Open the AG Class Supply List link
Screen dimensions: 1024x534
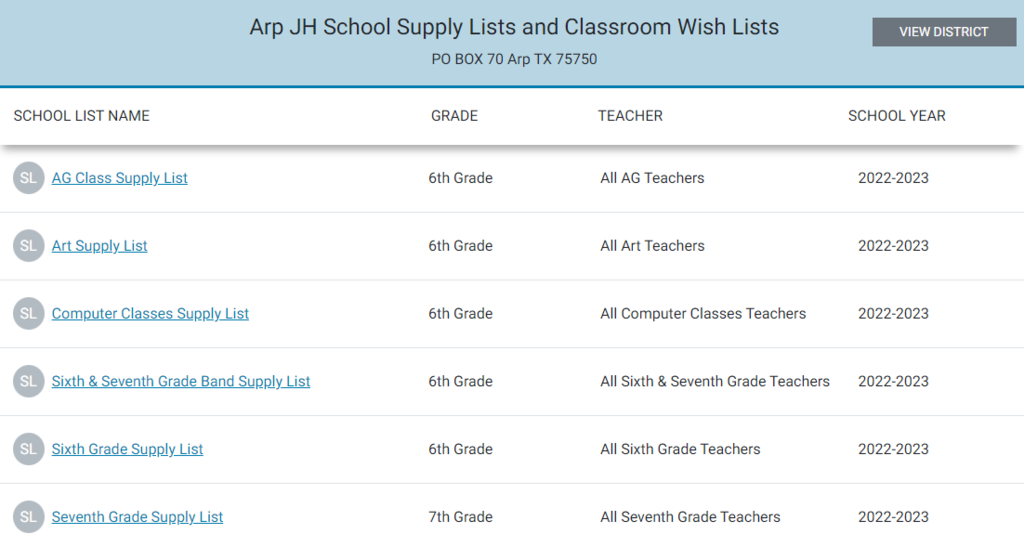pyautogui.click(x=120, y=178)
